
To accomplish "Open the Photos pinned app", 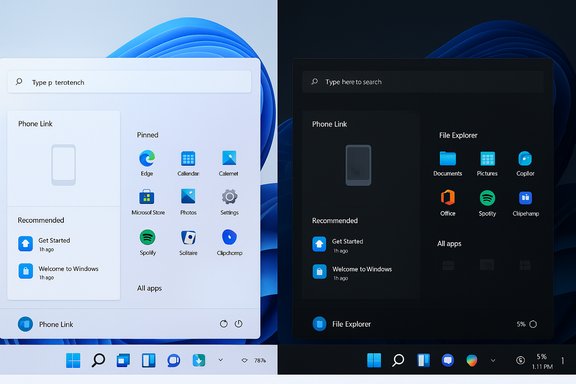I will (x=188, y=197).
